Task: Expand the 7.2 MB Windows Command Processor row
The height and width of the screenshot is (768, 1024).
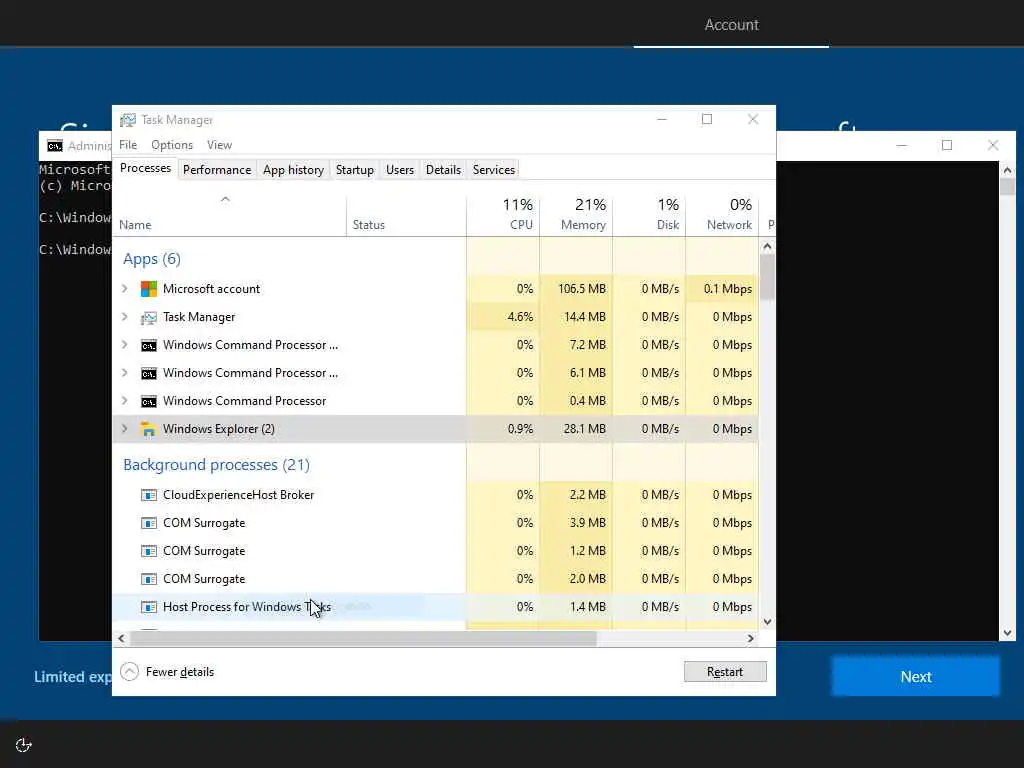Action: tap(124, 345)
